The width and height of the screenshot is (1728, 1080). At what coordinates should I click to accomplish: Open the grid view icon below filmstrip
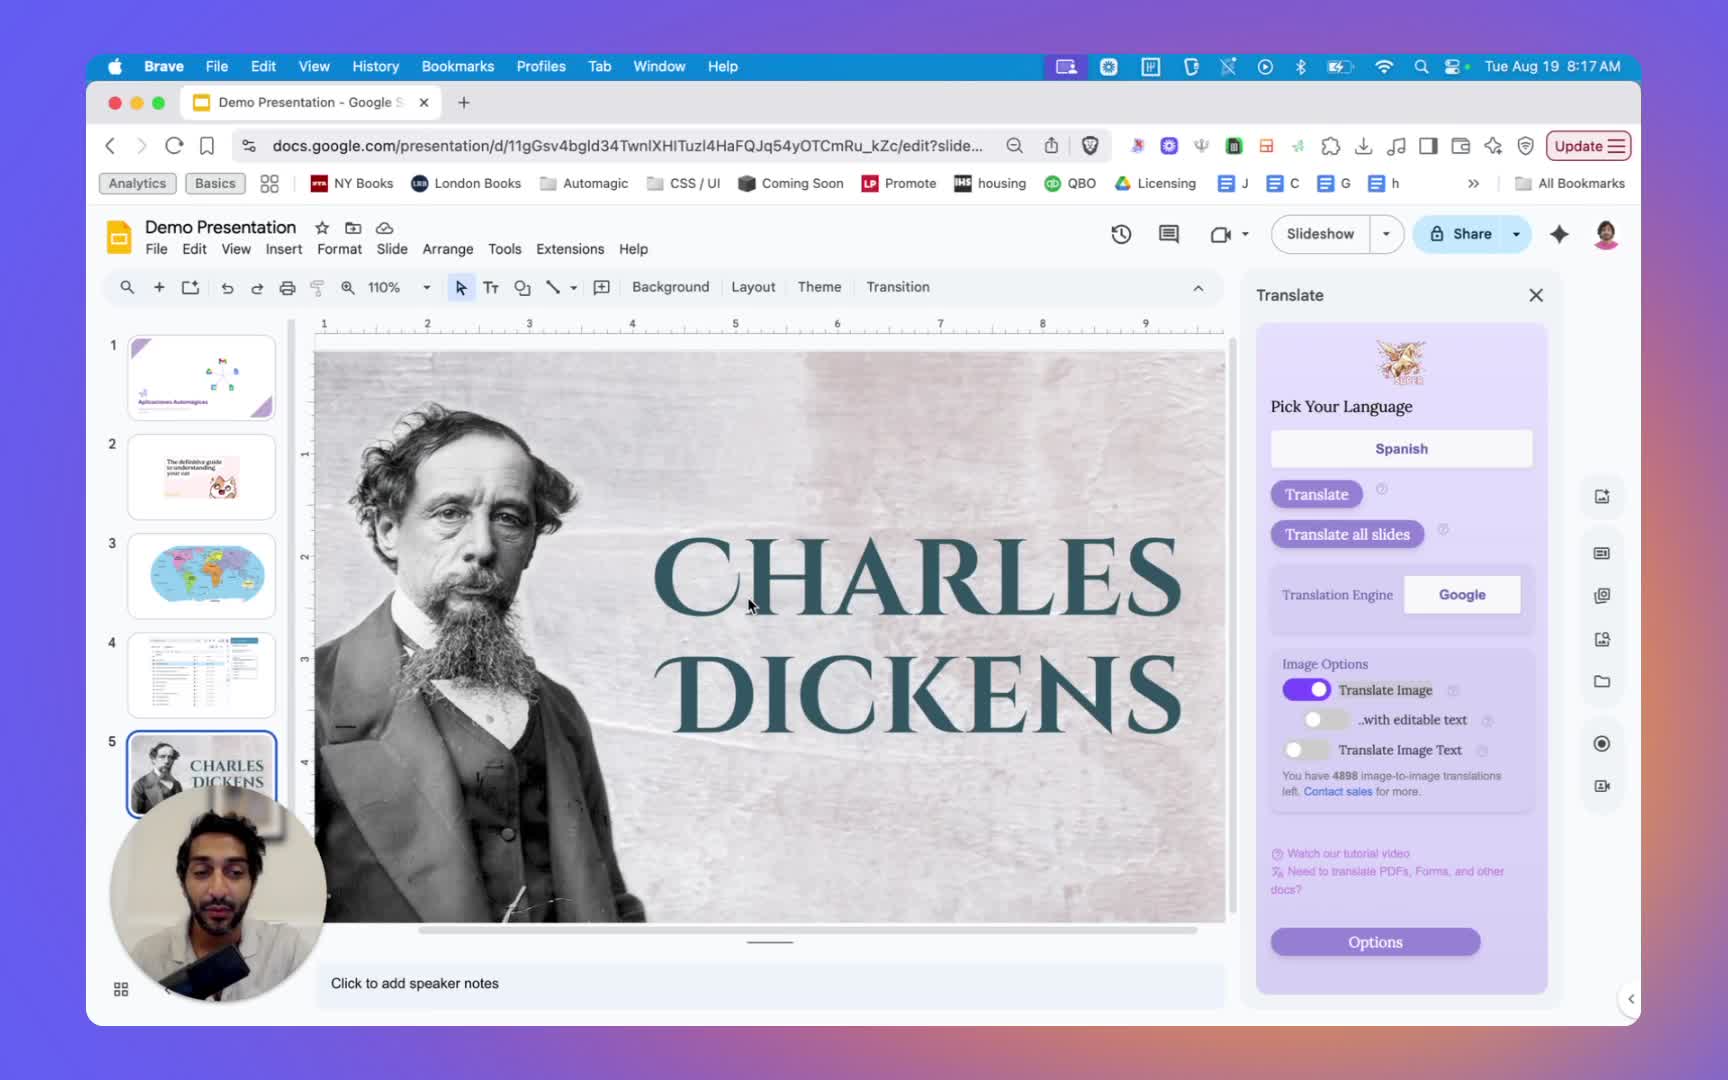point(121,989)
